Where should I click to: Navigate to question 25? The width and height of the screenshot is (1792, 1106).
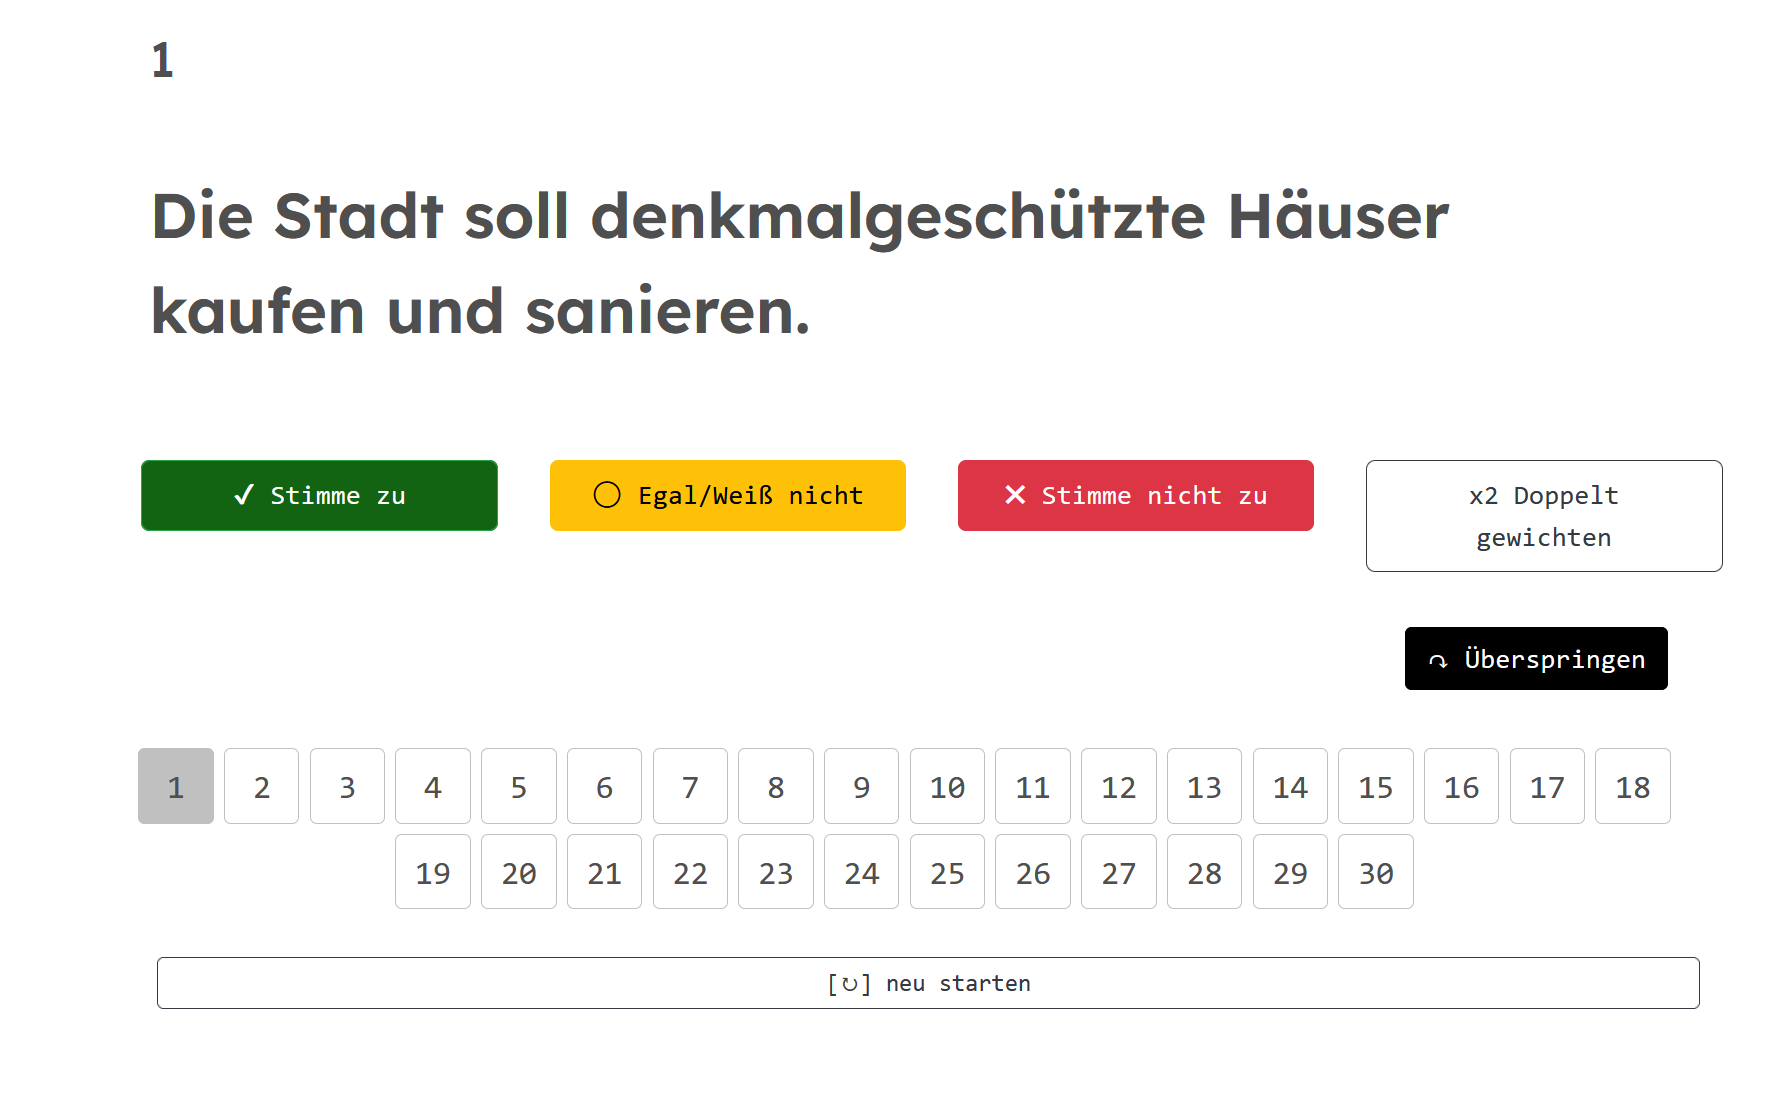click(947, 873)
